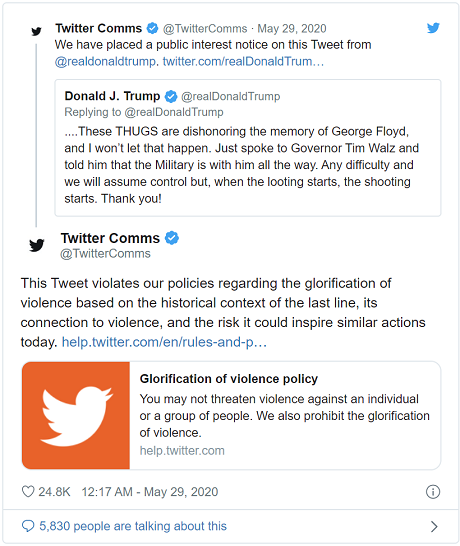Click 5,830 people are talking about this
460x546 pixels.
[133, 526]
